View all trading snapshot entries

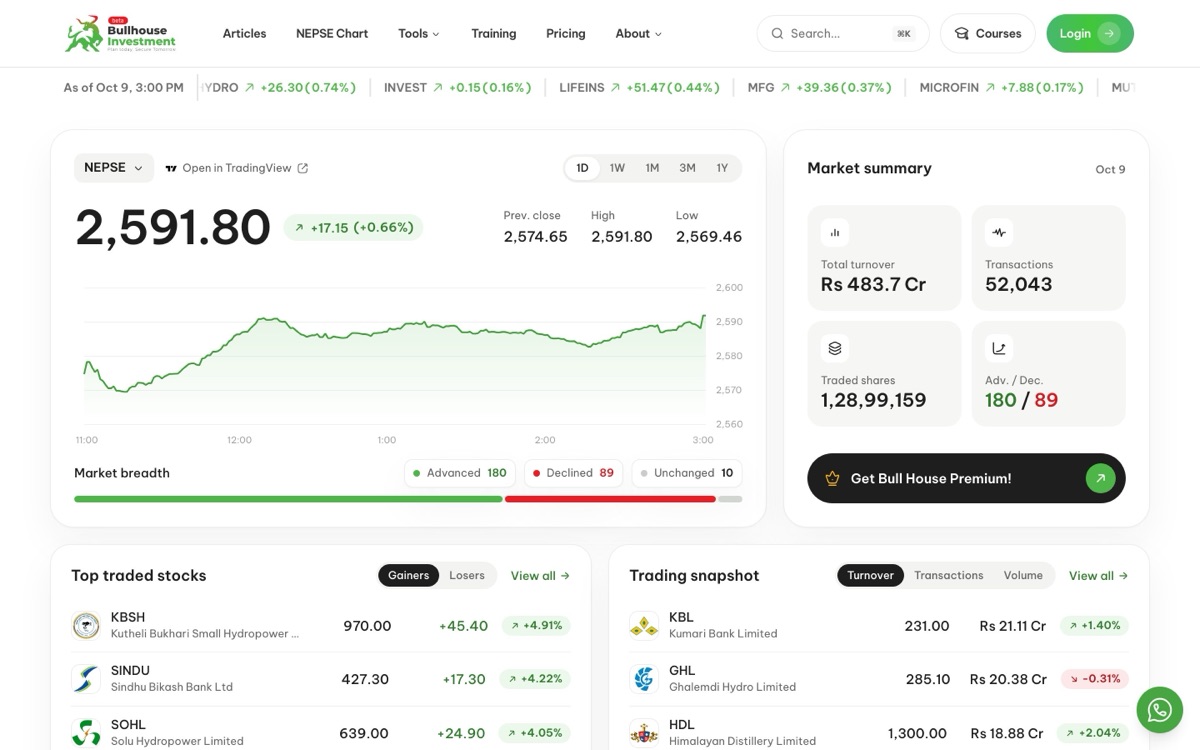pos(1098,576)
